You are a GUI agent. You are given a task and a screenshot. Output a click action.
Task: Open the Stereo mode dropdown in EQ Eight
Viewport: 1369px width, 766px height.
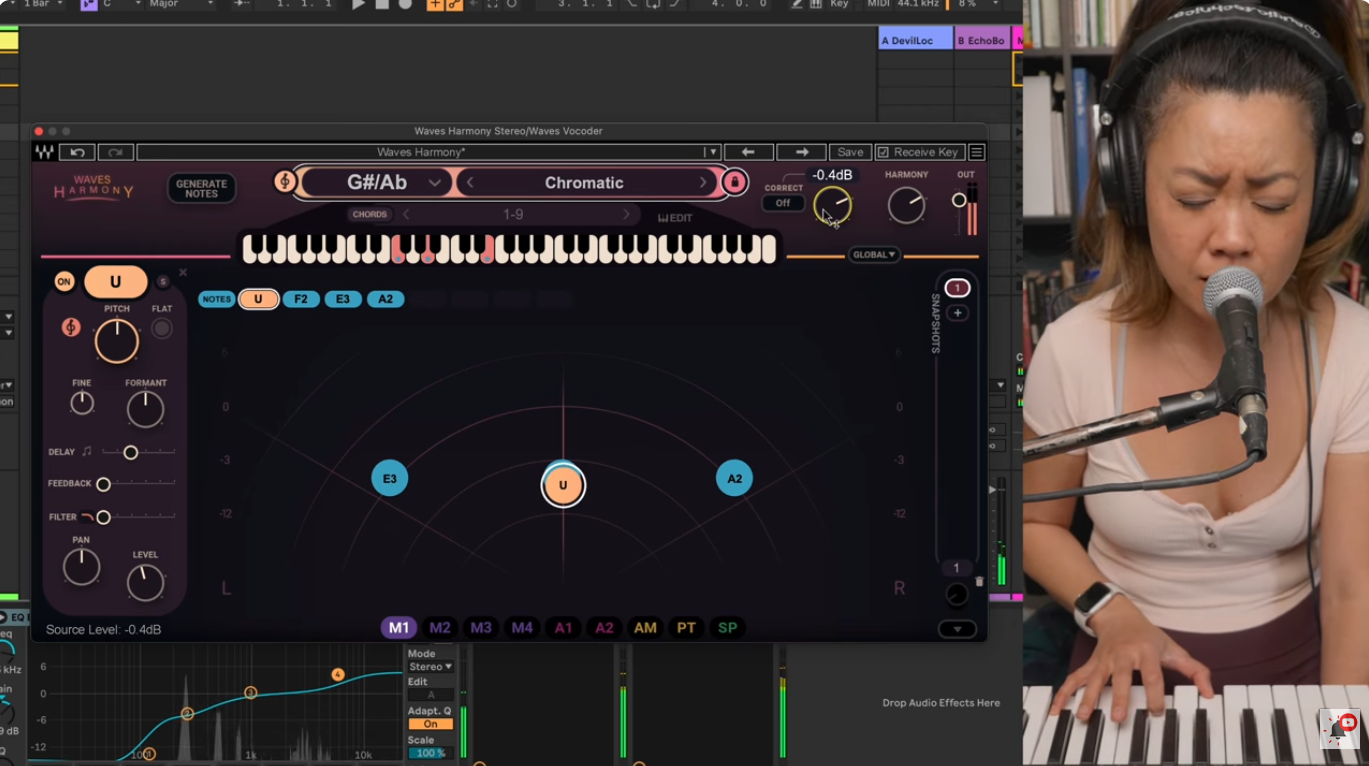pos(430,666)
